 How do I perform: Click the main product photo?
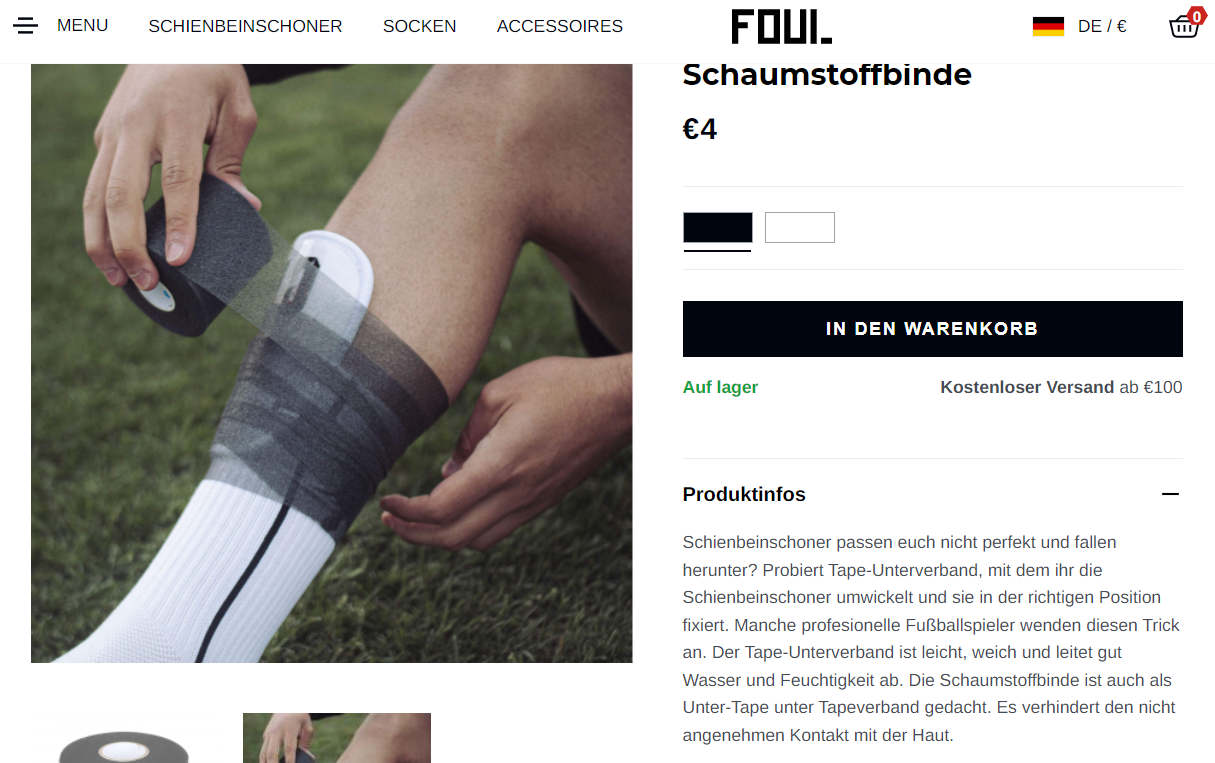point(332,363)
